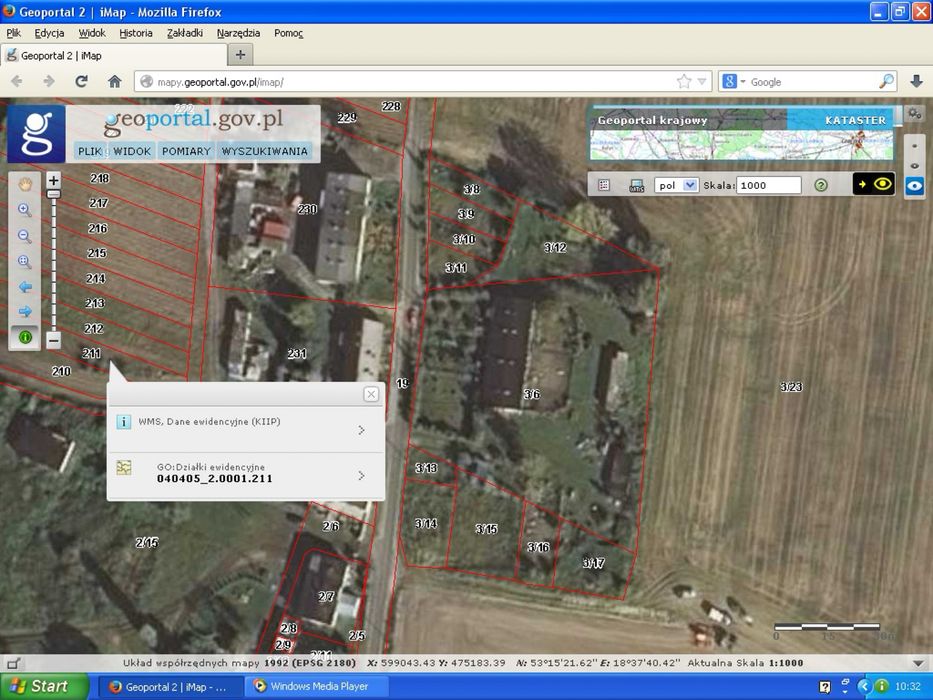Click the Skala scale input field

tap(769, 185)
